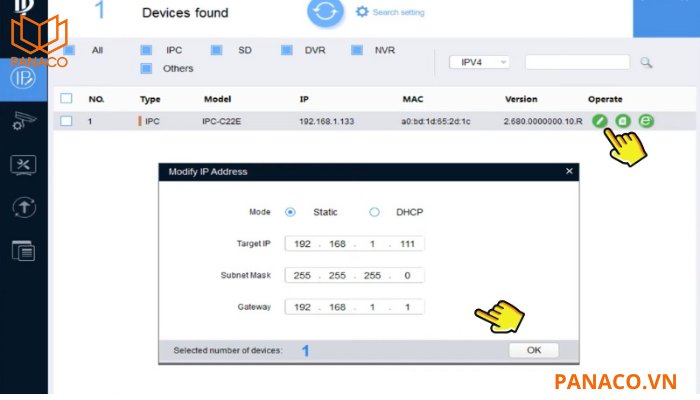Click the IPC-C22E model cell

coord(221,121)
